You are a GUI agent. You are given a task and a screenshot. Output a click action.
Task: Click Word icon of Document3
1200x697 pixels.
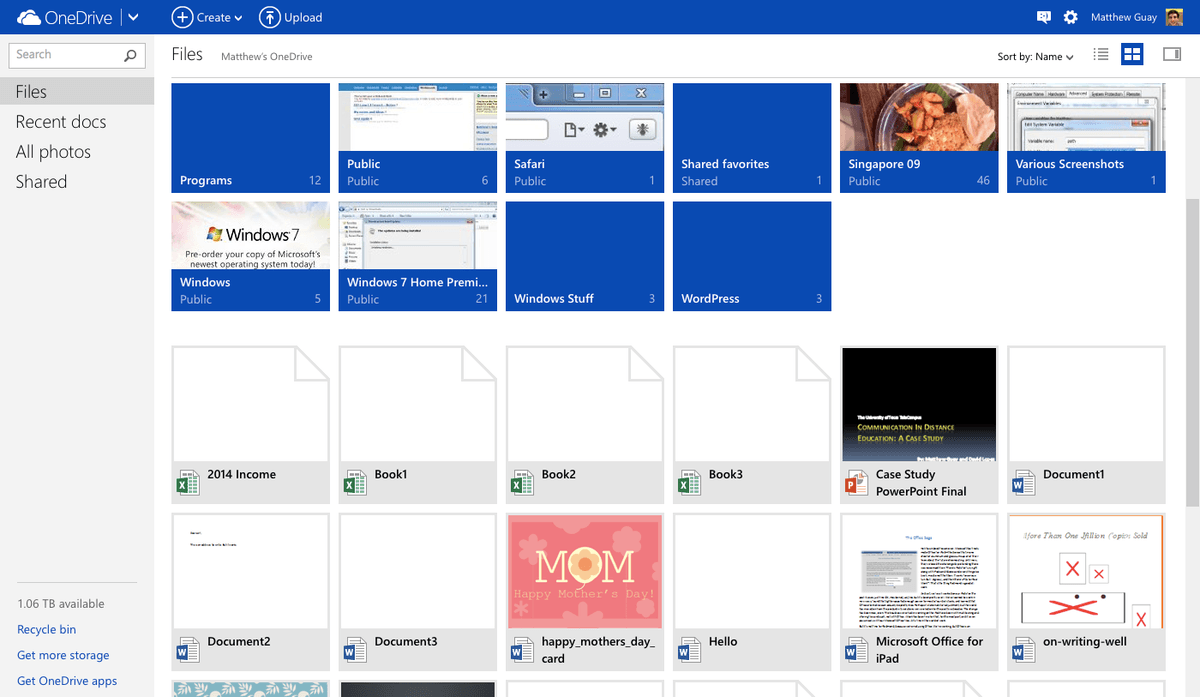pos(354,651)
